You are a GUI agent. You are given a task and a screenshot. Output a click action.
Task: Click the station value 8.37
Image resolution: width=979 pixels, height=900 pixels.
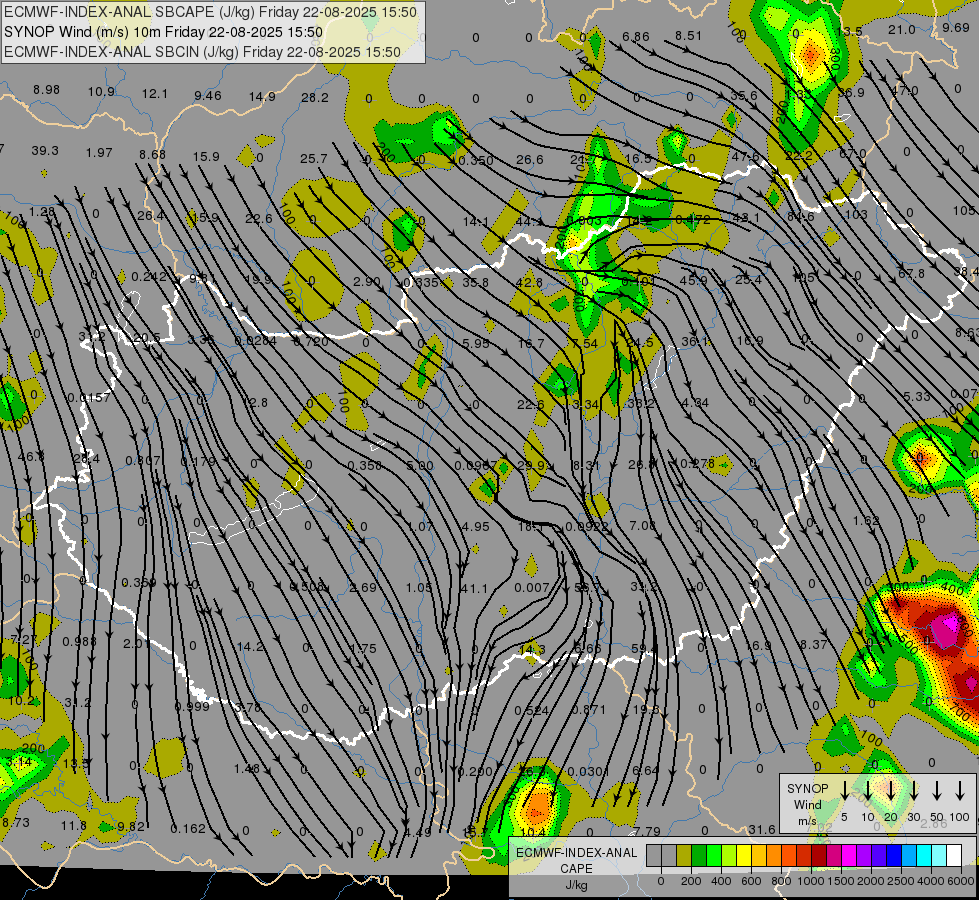(814, 645)
